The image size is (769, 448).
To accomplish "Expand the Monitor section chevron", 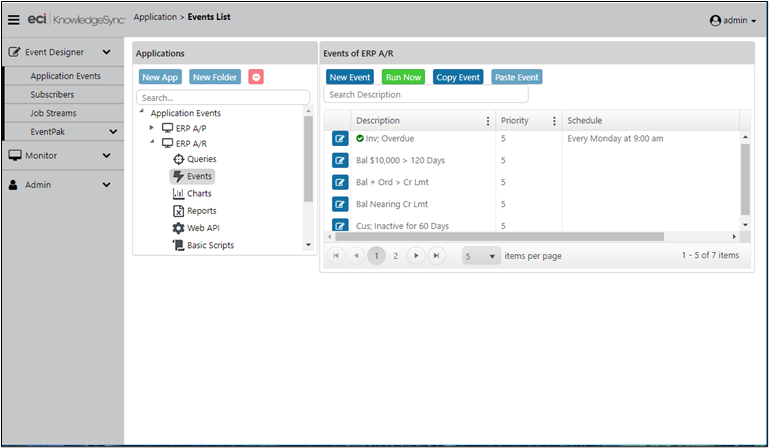I will (x=106, y=156).
